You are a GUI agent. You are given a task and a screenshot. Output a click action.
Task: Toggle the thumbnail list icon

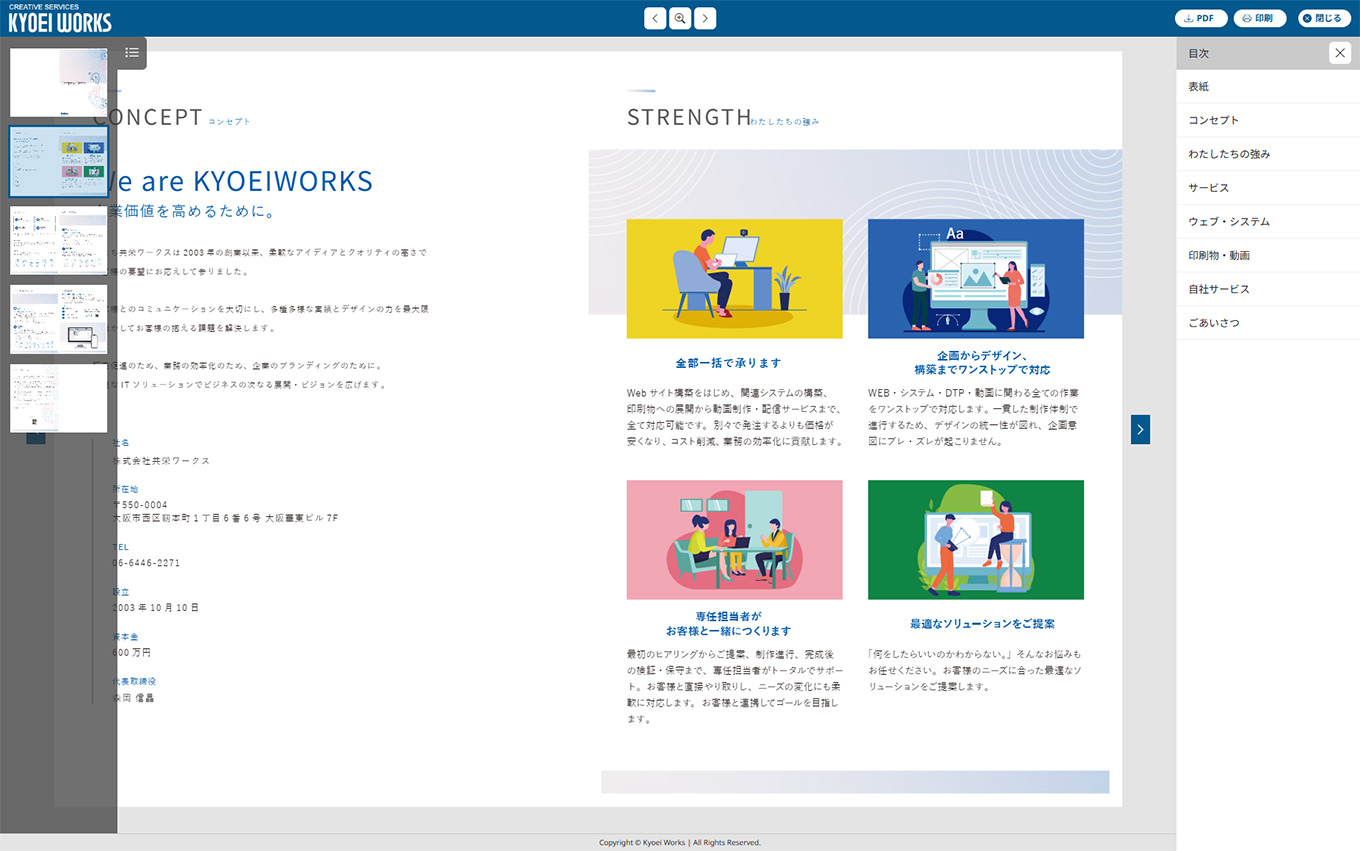[132, 53]
